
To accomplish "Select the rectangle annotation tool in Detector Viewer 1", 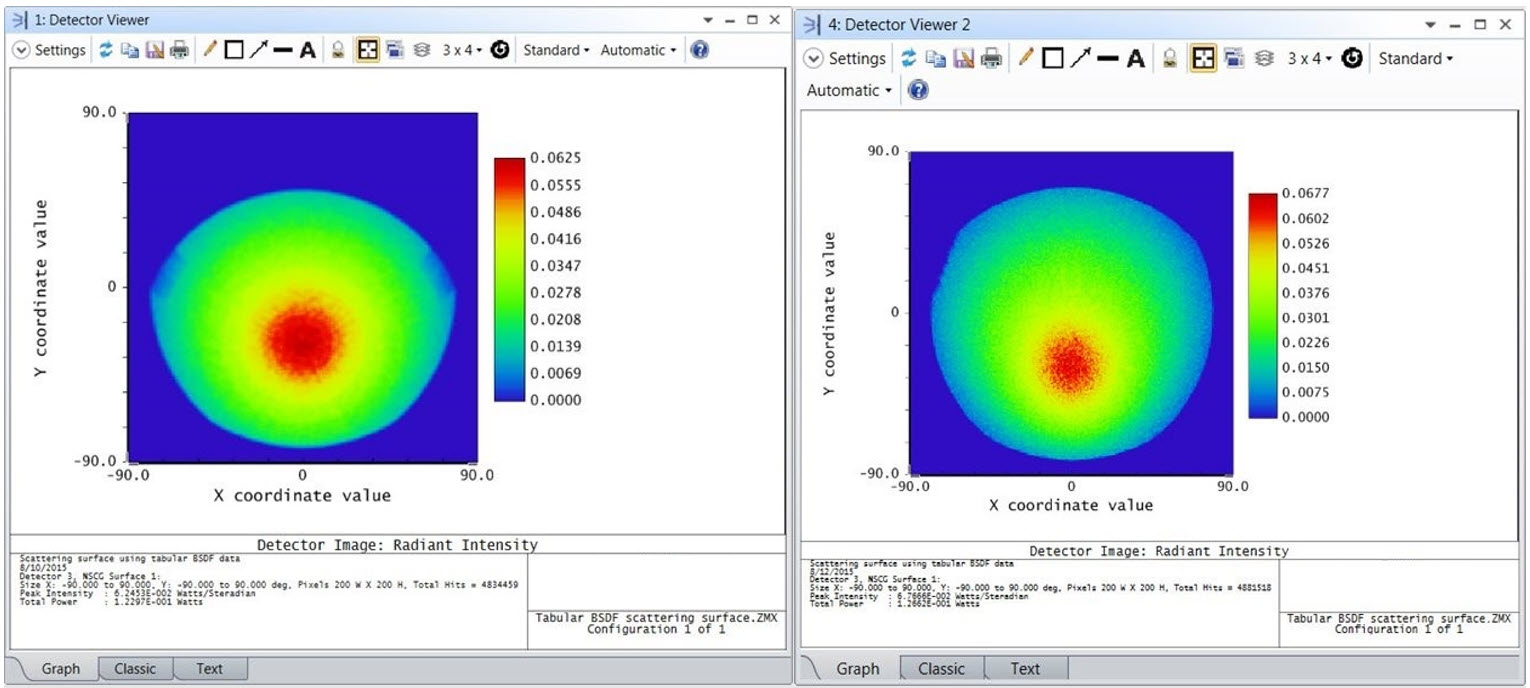I will click(234, 50).
